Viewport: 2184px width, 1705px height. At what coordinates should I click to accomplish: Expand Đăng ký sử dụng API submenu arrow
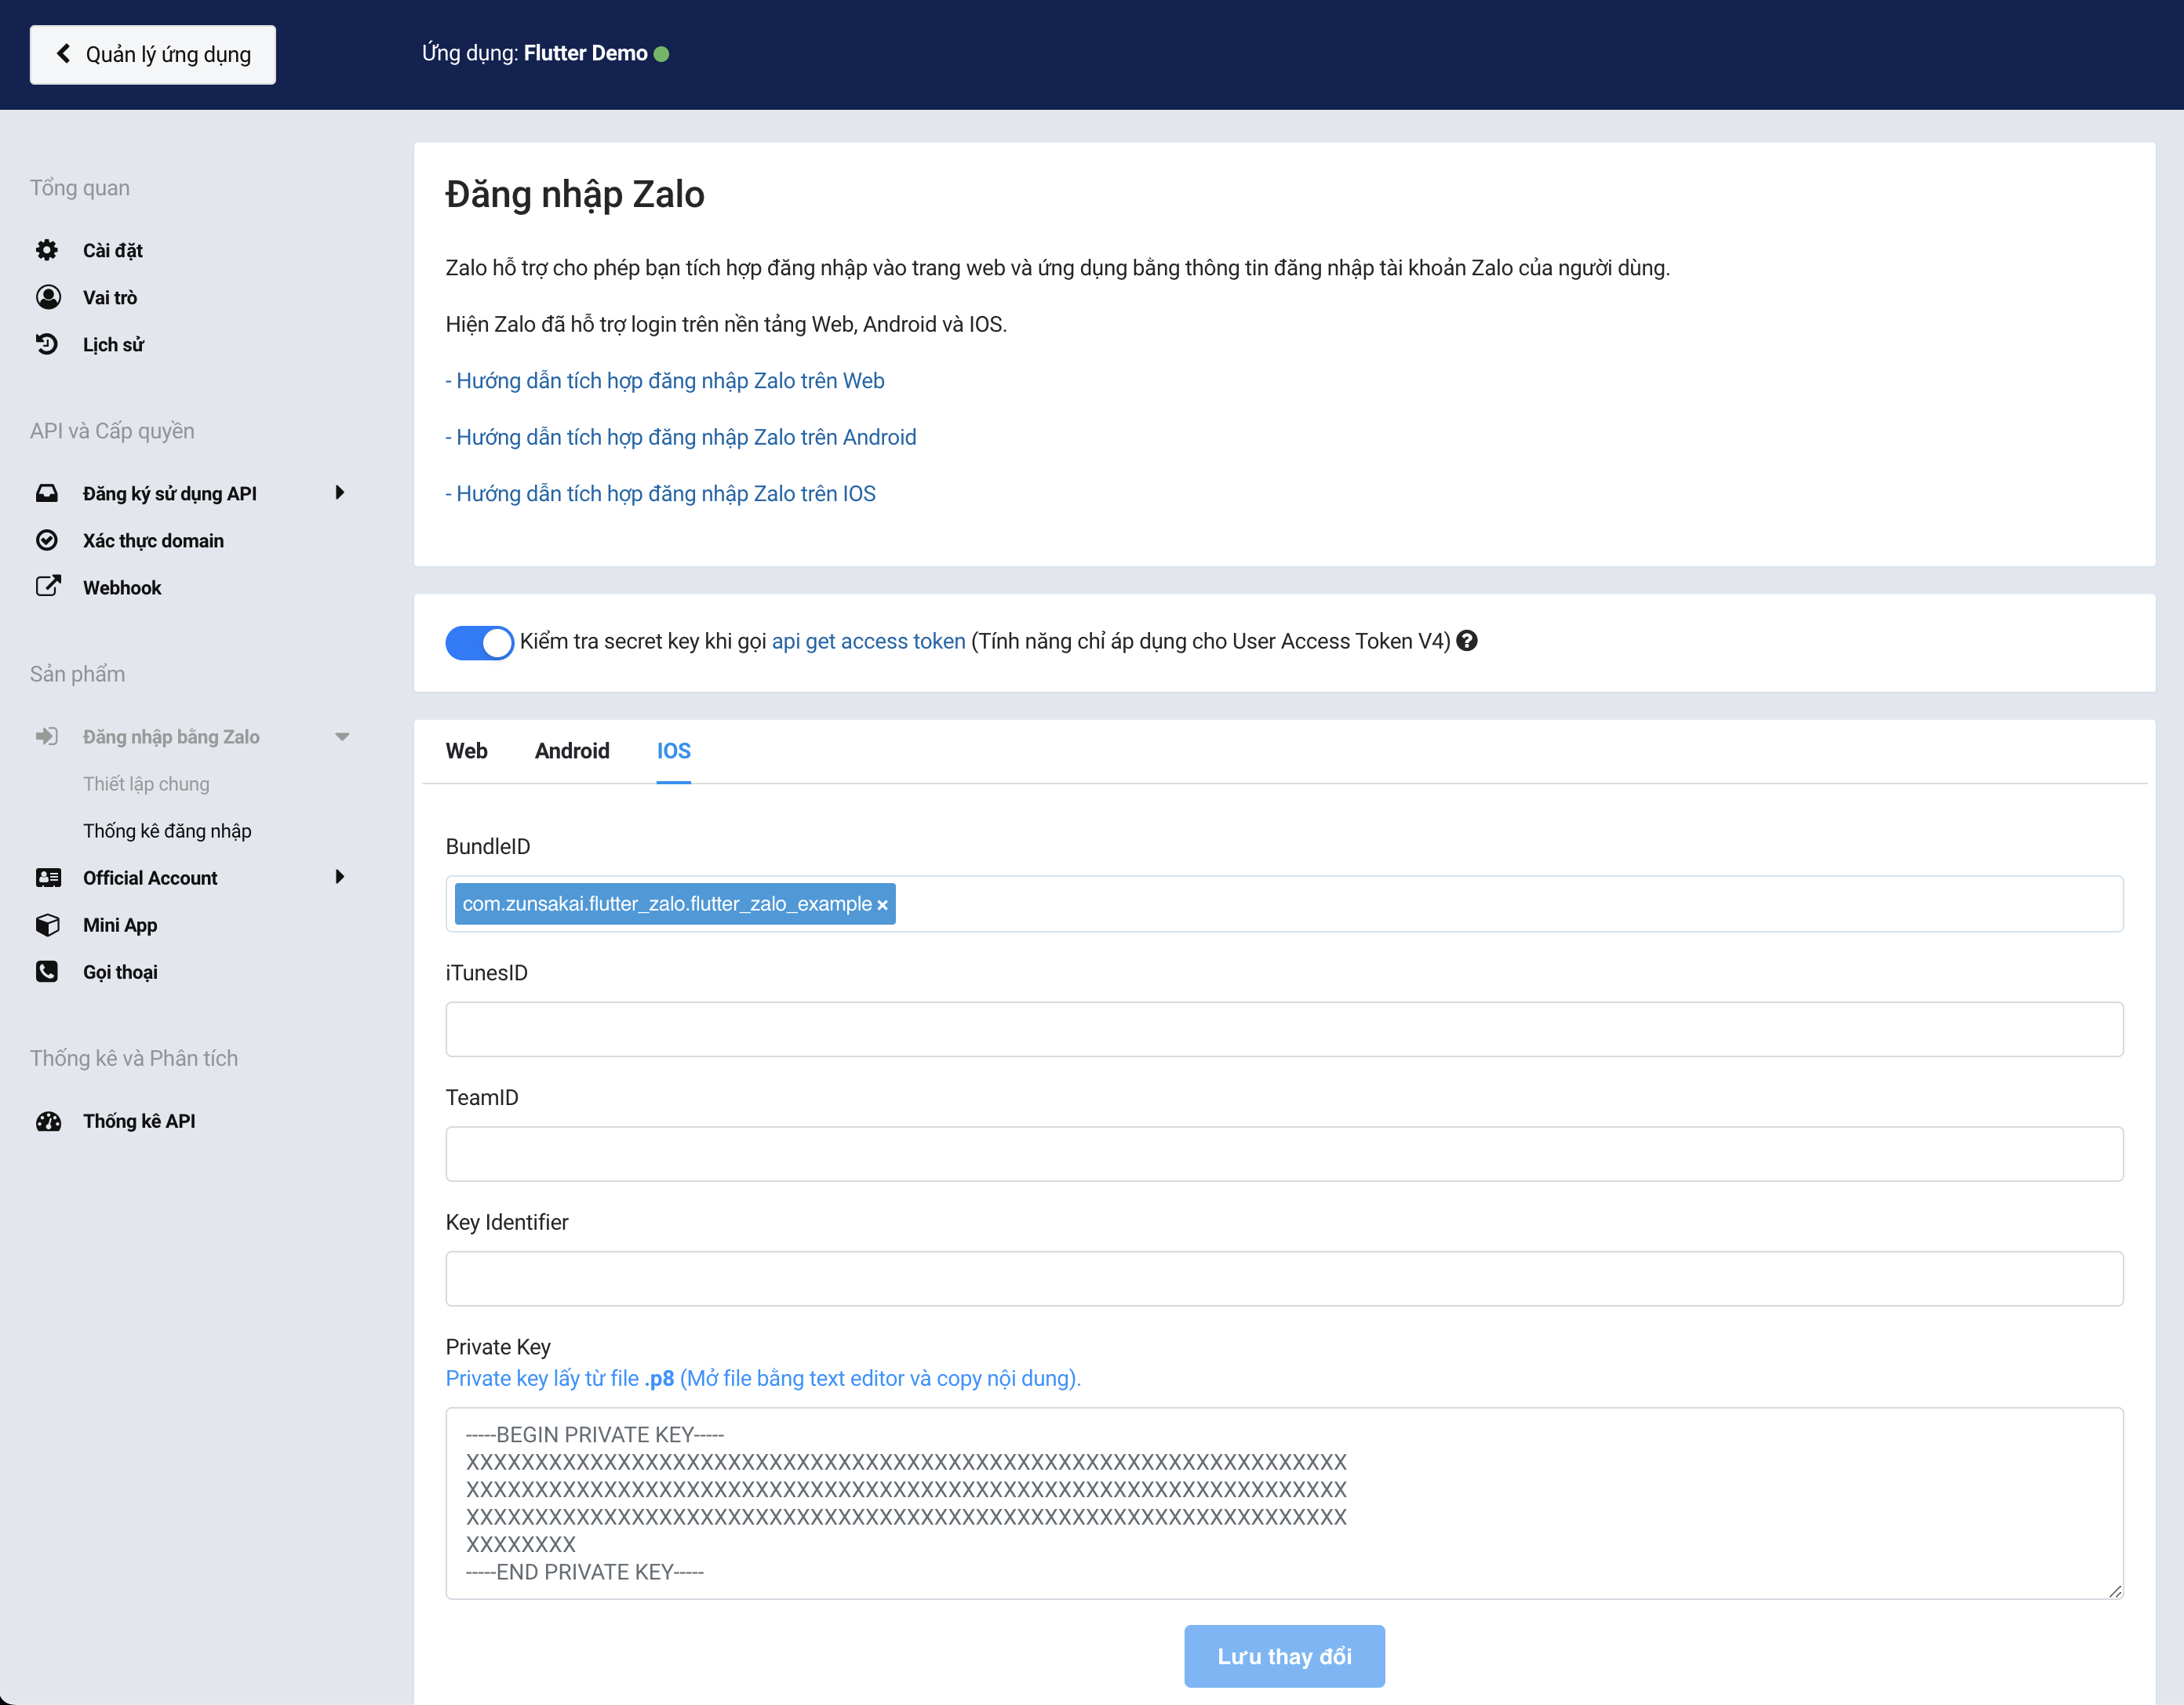click(x=340, y=493)
